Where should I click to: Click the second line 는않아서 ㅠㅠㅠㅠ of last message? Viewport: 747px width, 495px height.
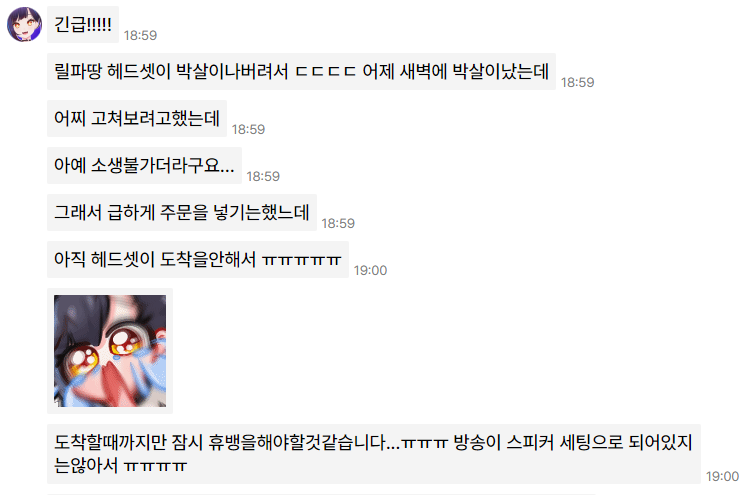121,465
